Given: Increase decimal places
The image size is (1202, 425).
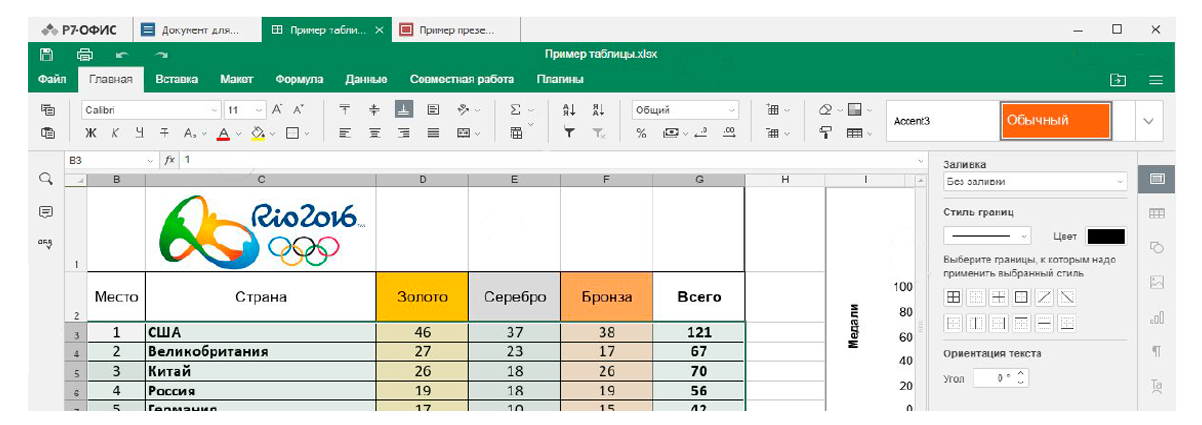Looking at the screenshot, I should coord(729,132).
